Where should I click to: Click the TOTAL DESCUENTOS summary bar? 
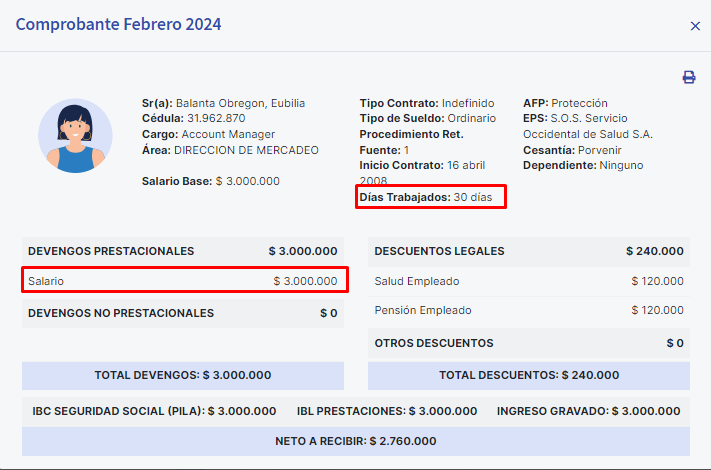529,375
